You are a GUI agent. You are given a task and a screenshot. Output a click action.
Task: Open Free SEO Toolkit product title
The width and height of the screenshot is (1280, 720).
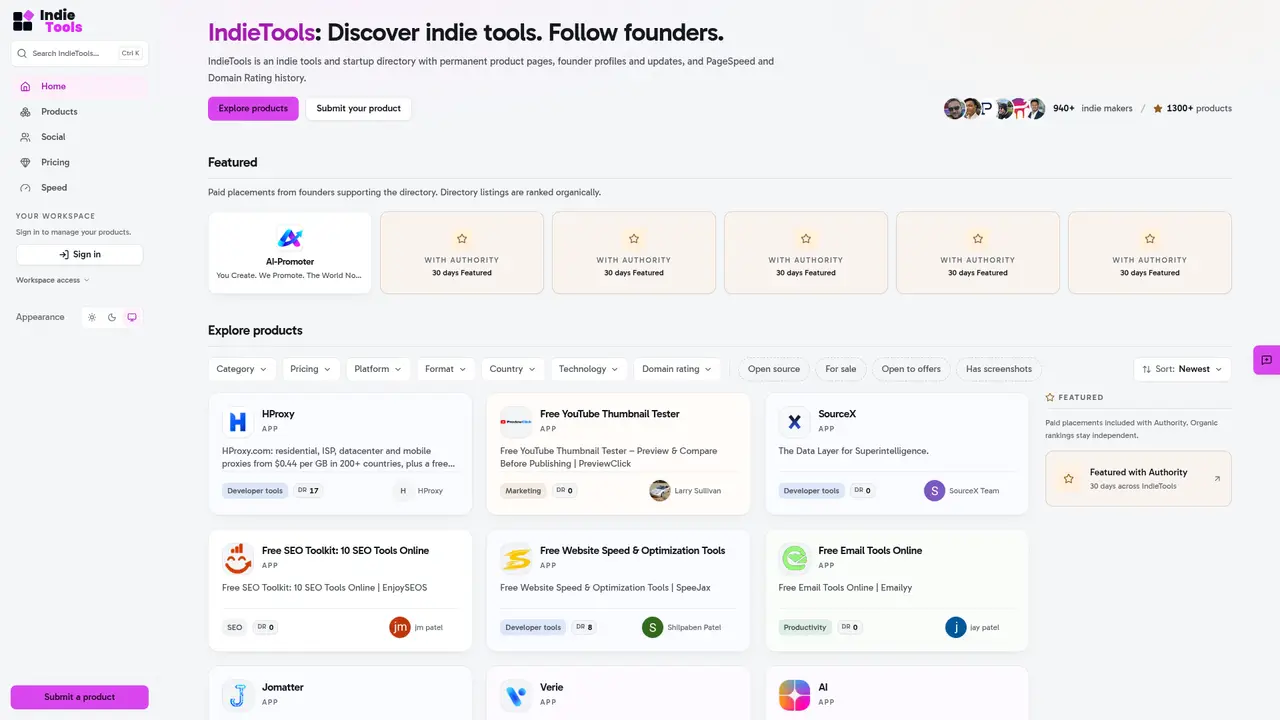tap(345, 551)
